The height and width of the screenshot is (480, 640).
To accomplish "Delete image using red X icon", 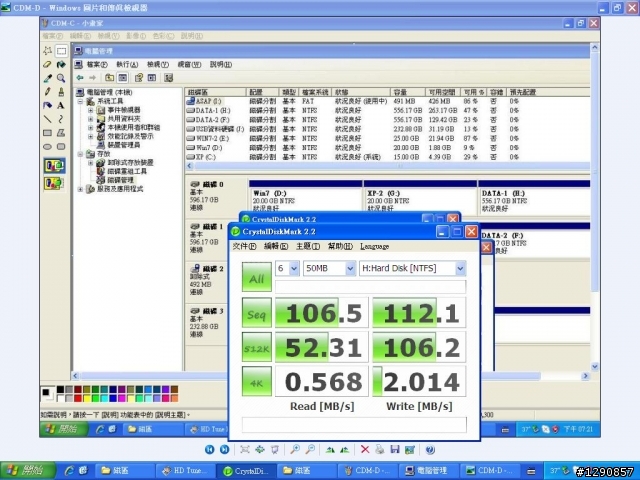I will click(365, 449).
